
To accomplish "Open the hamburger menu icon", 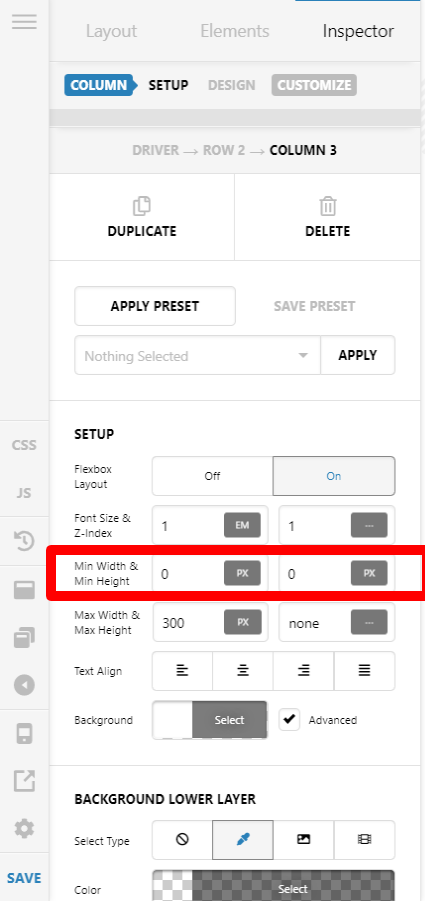I will point(24,22).
